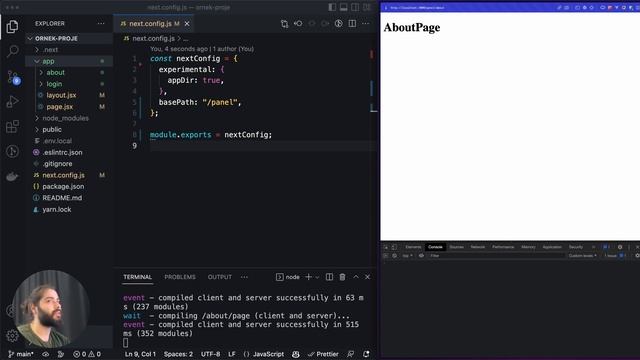Open the Custom levels dropdown in DevTools console

click(582, 256)
